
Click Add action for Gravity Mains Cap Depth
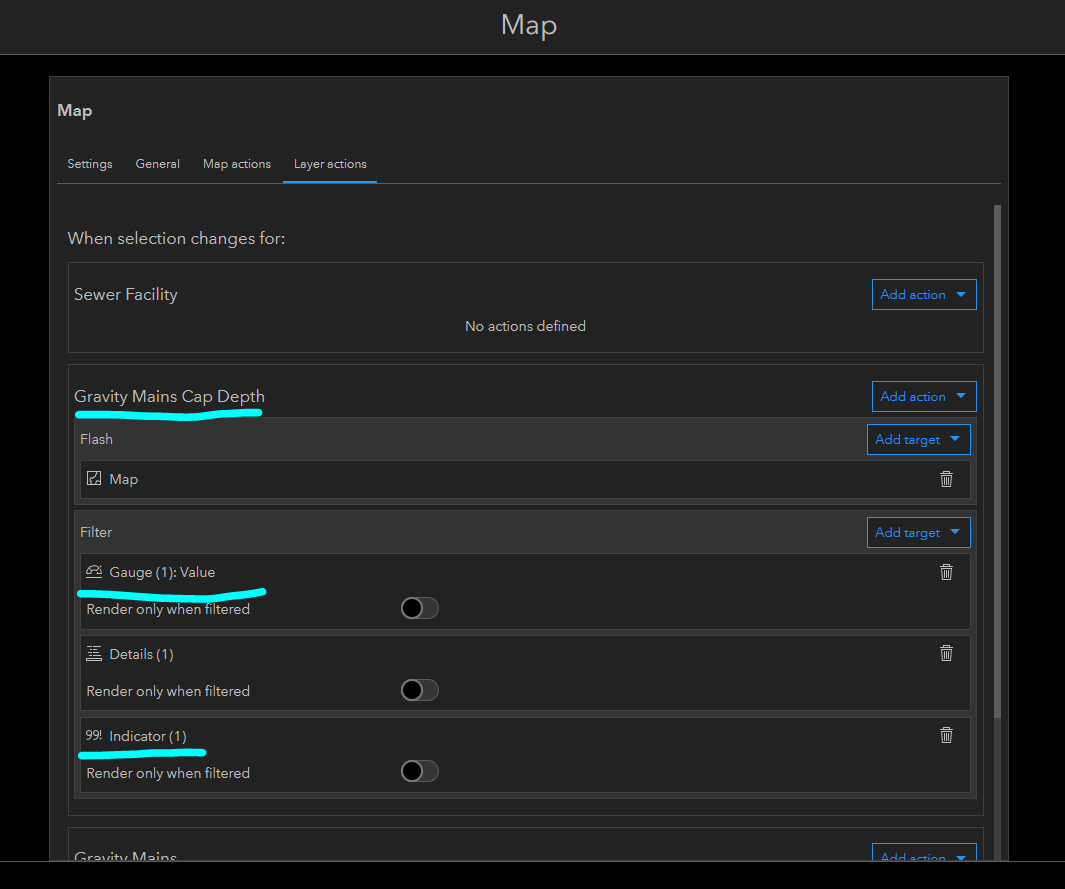point(923,396)
